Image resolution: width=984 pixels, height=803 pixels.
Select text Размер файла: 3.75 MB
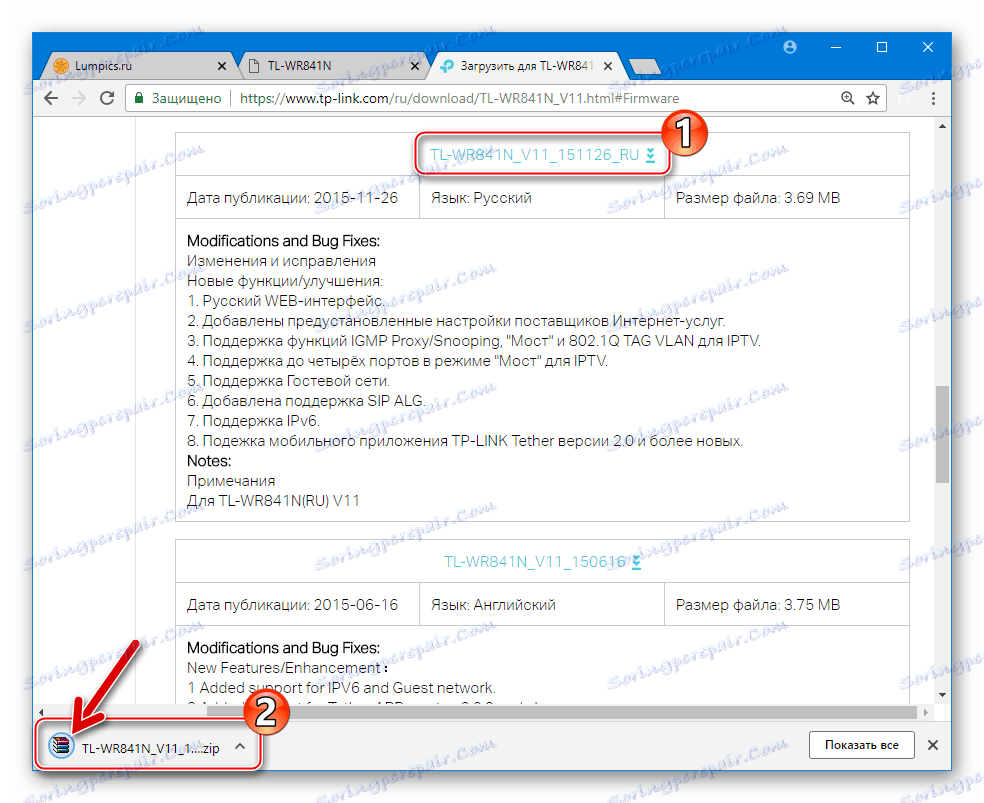(757, 605)
